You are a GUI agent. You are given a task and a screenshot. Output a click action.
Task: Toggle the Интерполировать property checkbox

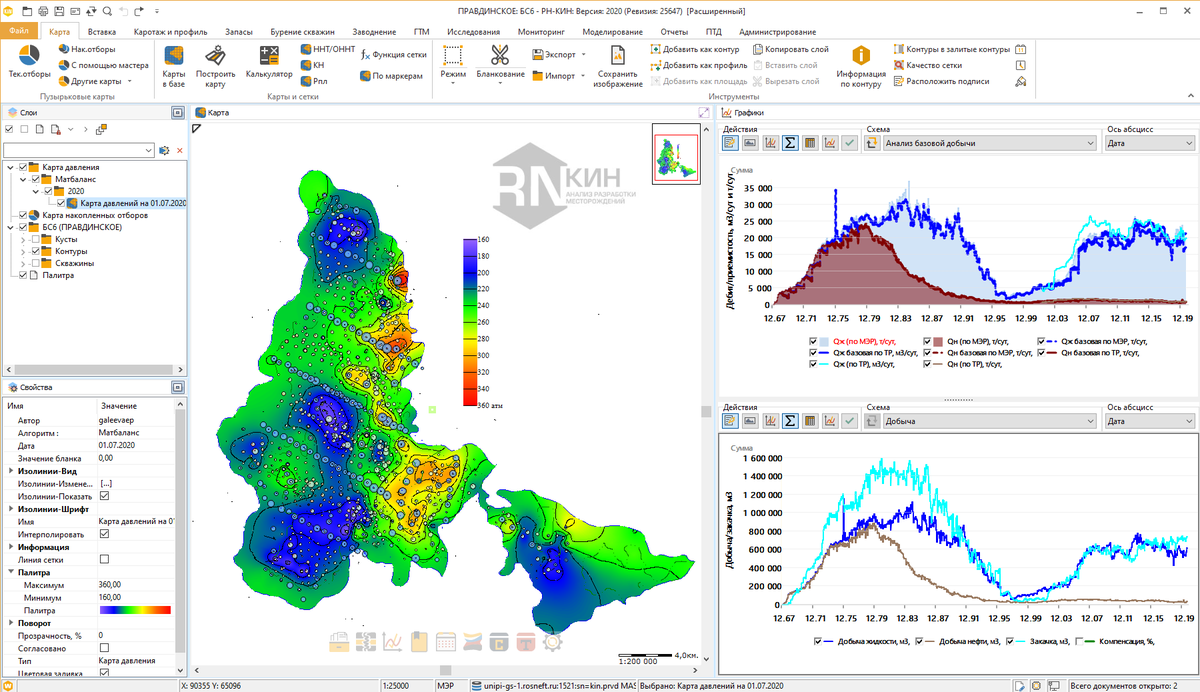[x=105, y=534]
